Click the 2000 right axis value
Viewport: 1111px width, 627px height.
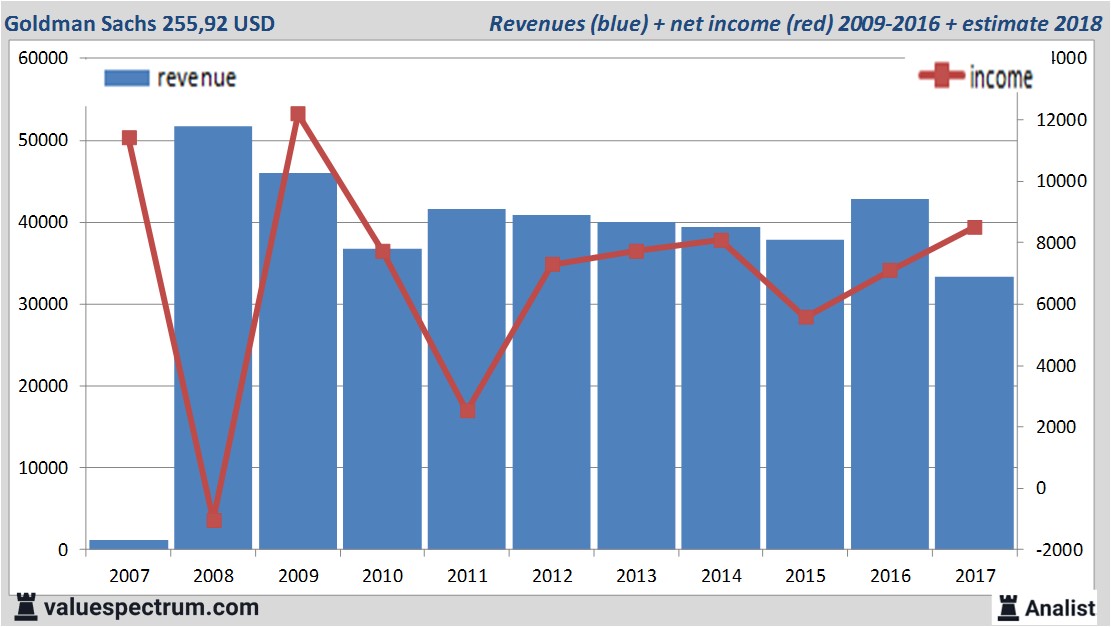(1056, 427)
